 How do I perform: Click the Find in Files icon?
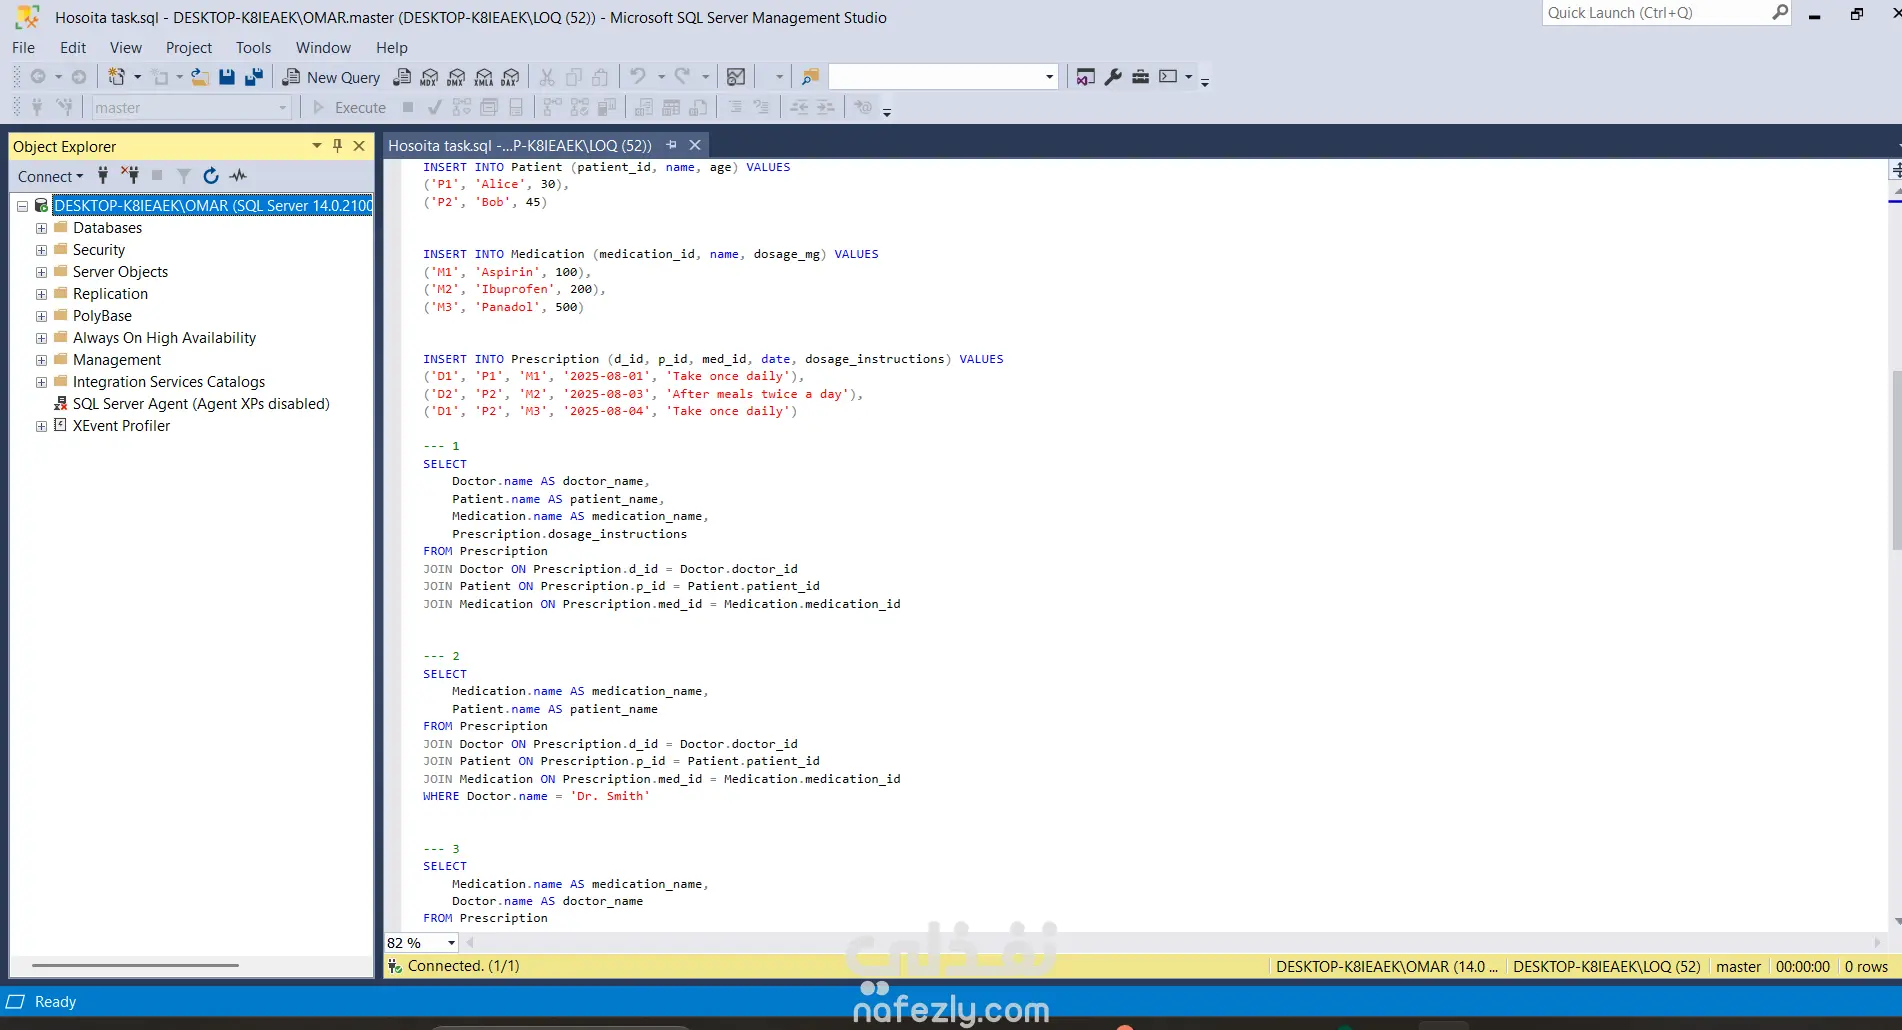click(x=810, y=77)
